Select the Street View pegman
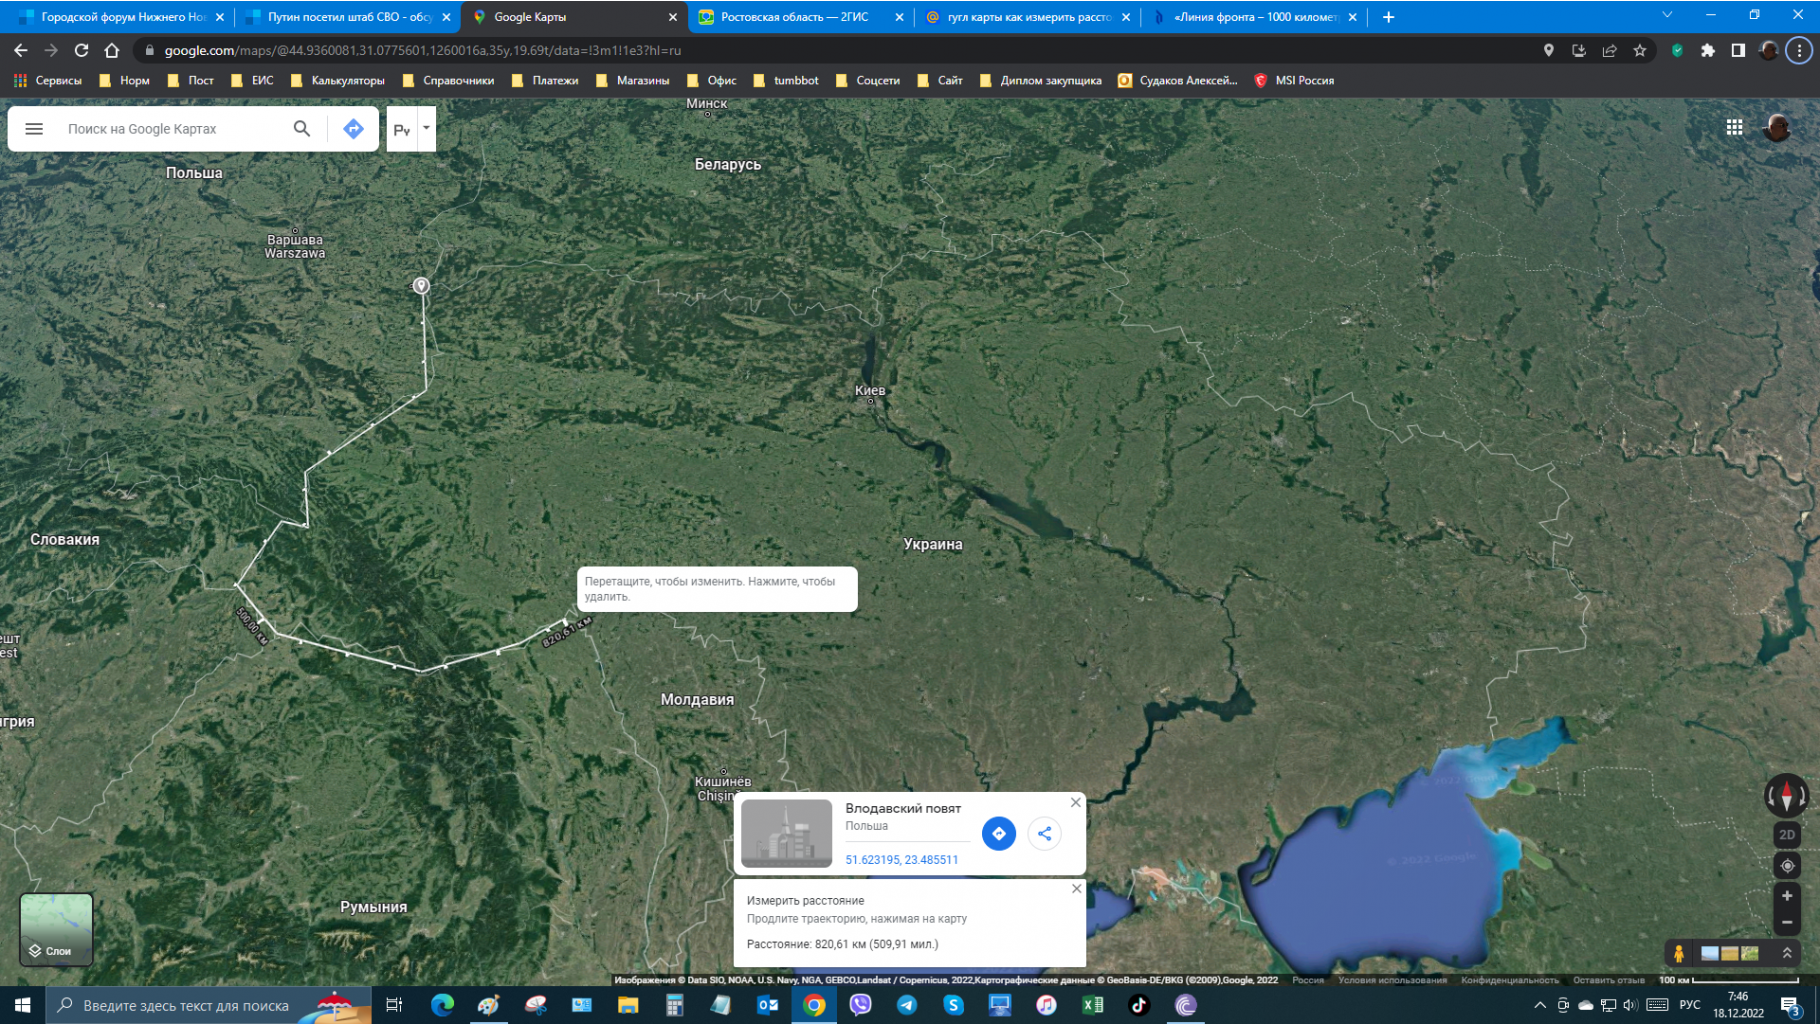Viewport: 1820px width, 1024px height. click(x=1679, y=953)
